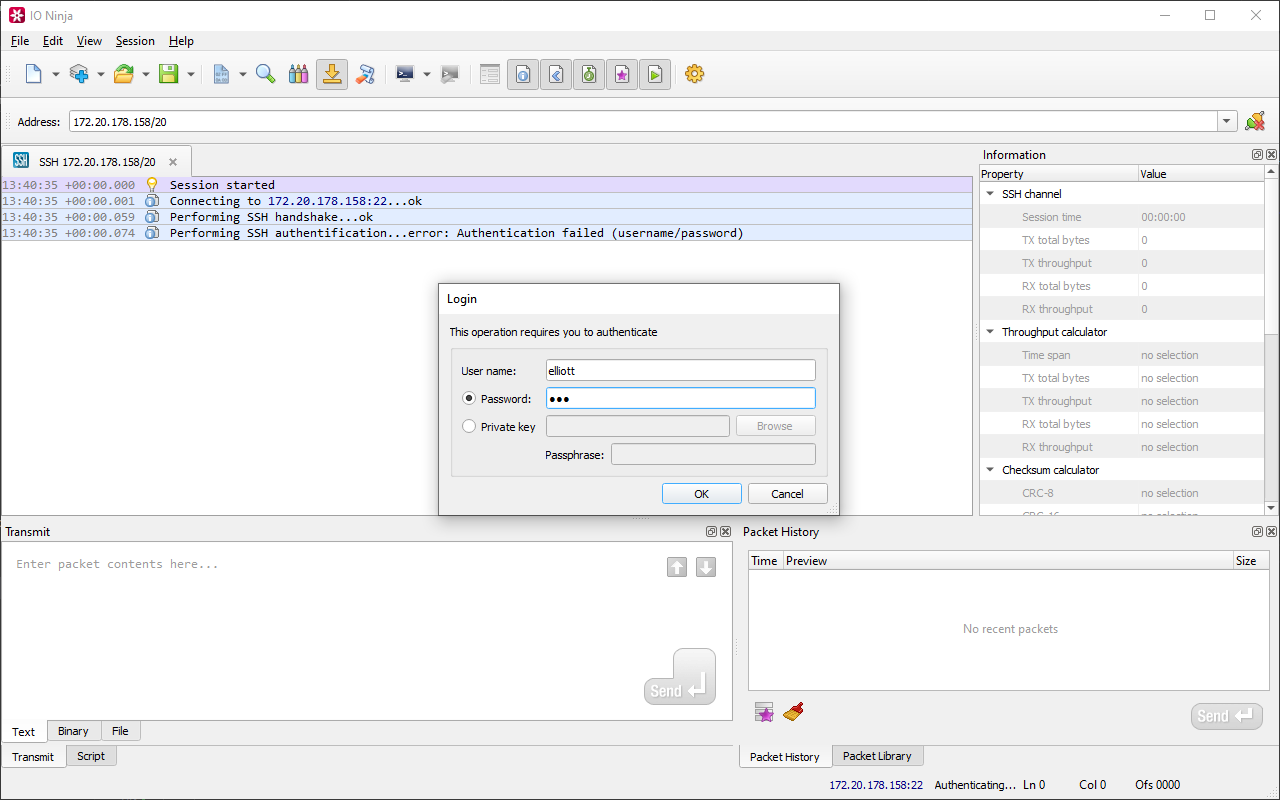Close the SSH session tab
Screen dimensions: 1280x800
tap(173, 162)
